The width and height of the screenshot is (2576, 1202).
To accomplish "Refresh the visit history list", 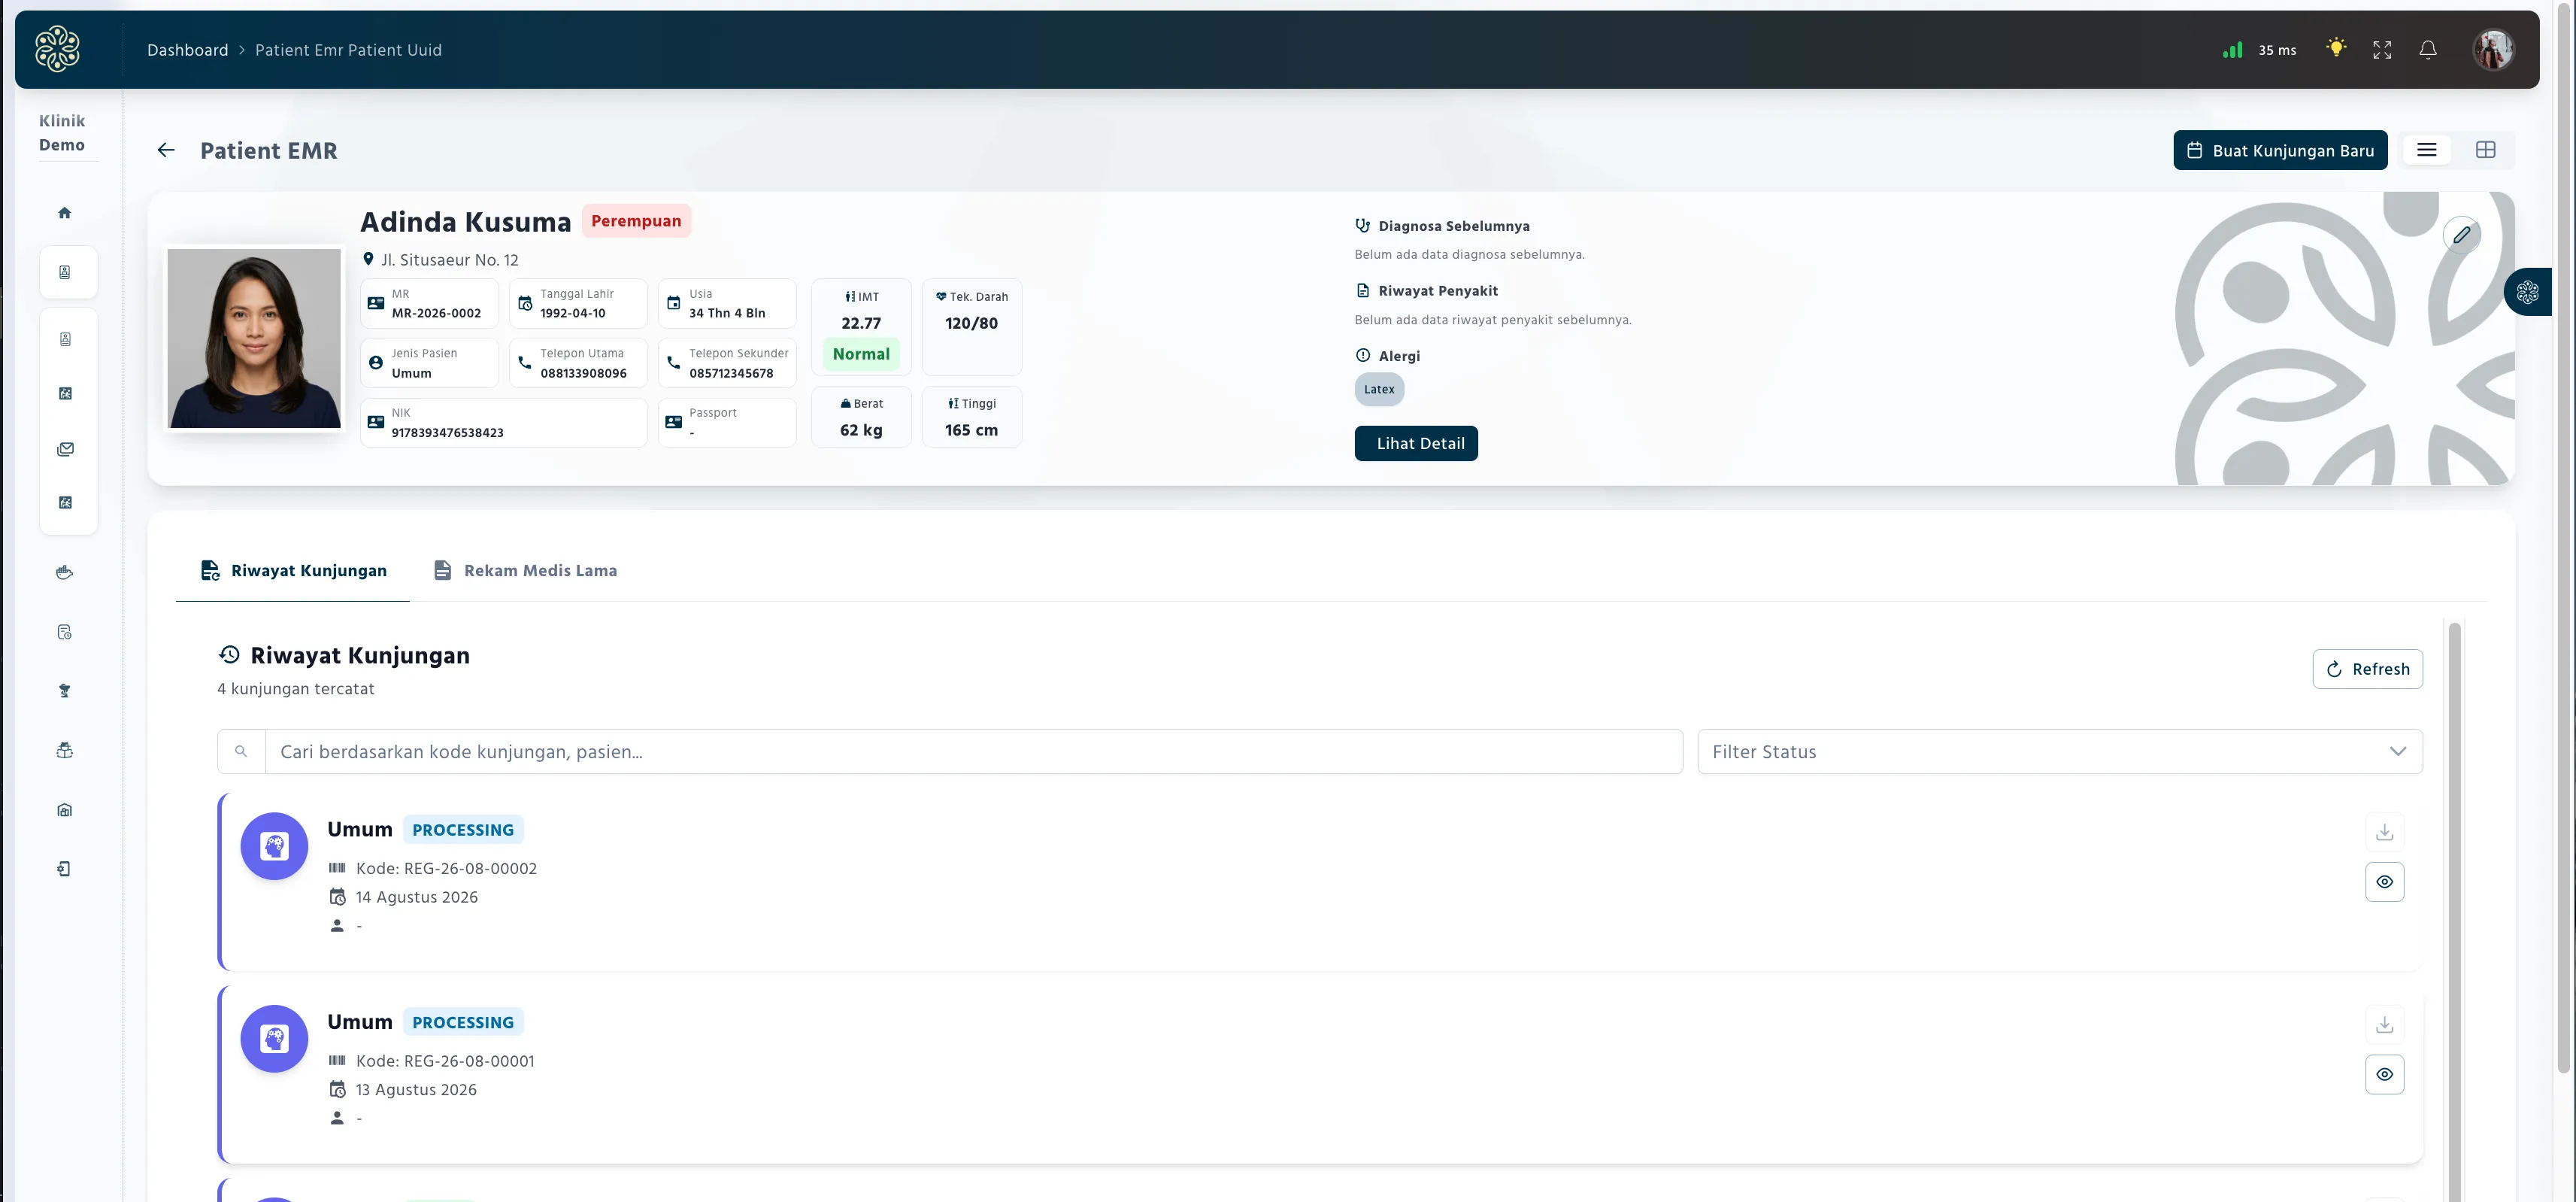I will (x=2367, y=669).
